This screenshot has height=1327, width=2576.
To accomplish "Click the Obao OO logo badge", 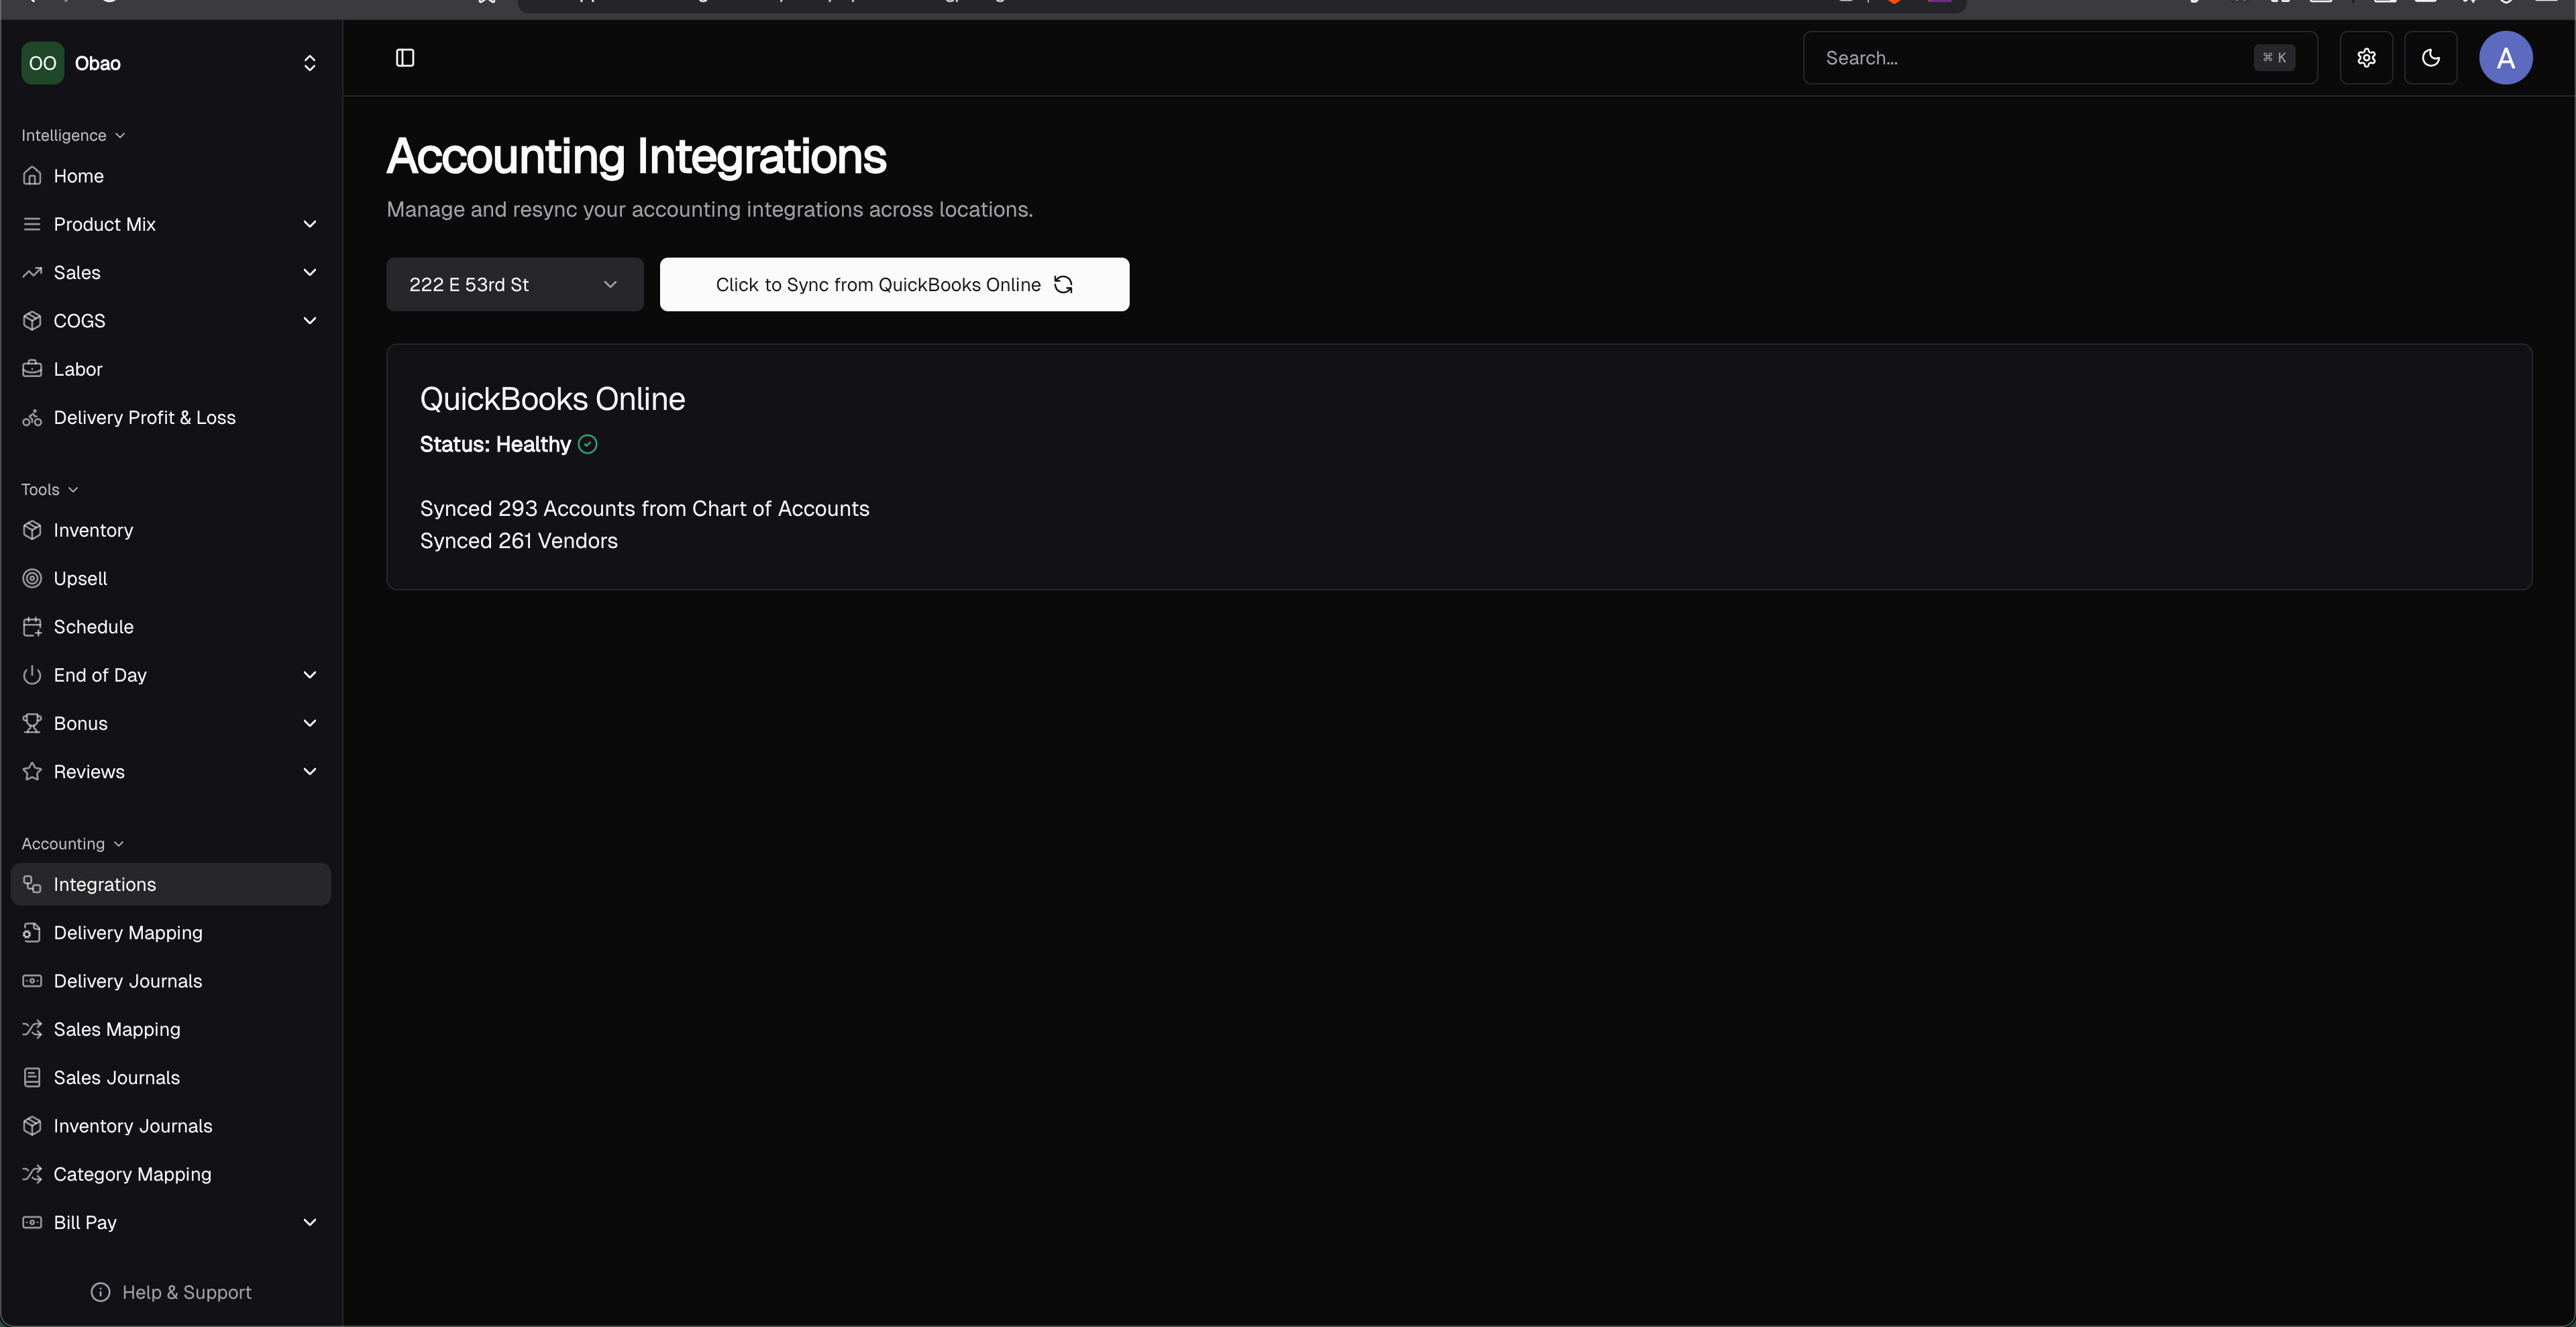I will 43,63.
